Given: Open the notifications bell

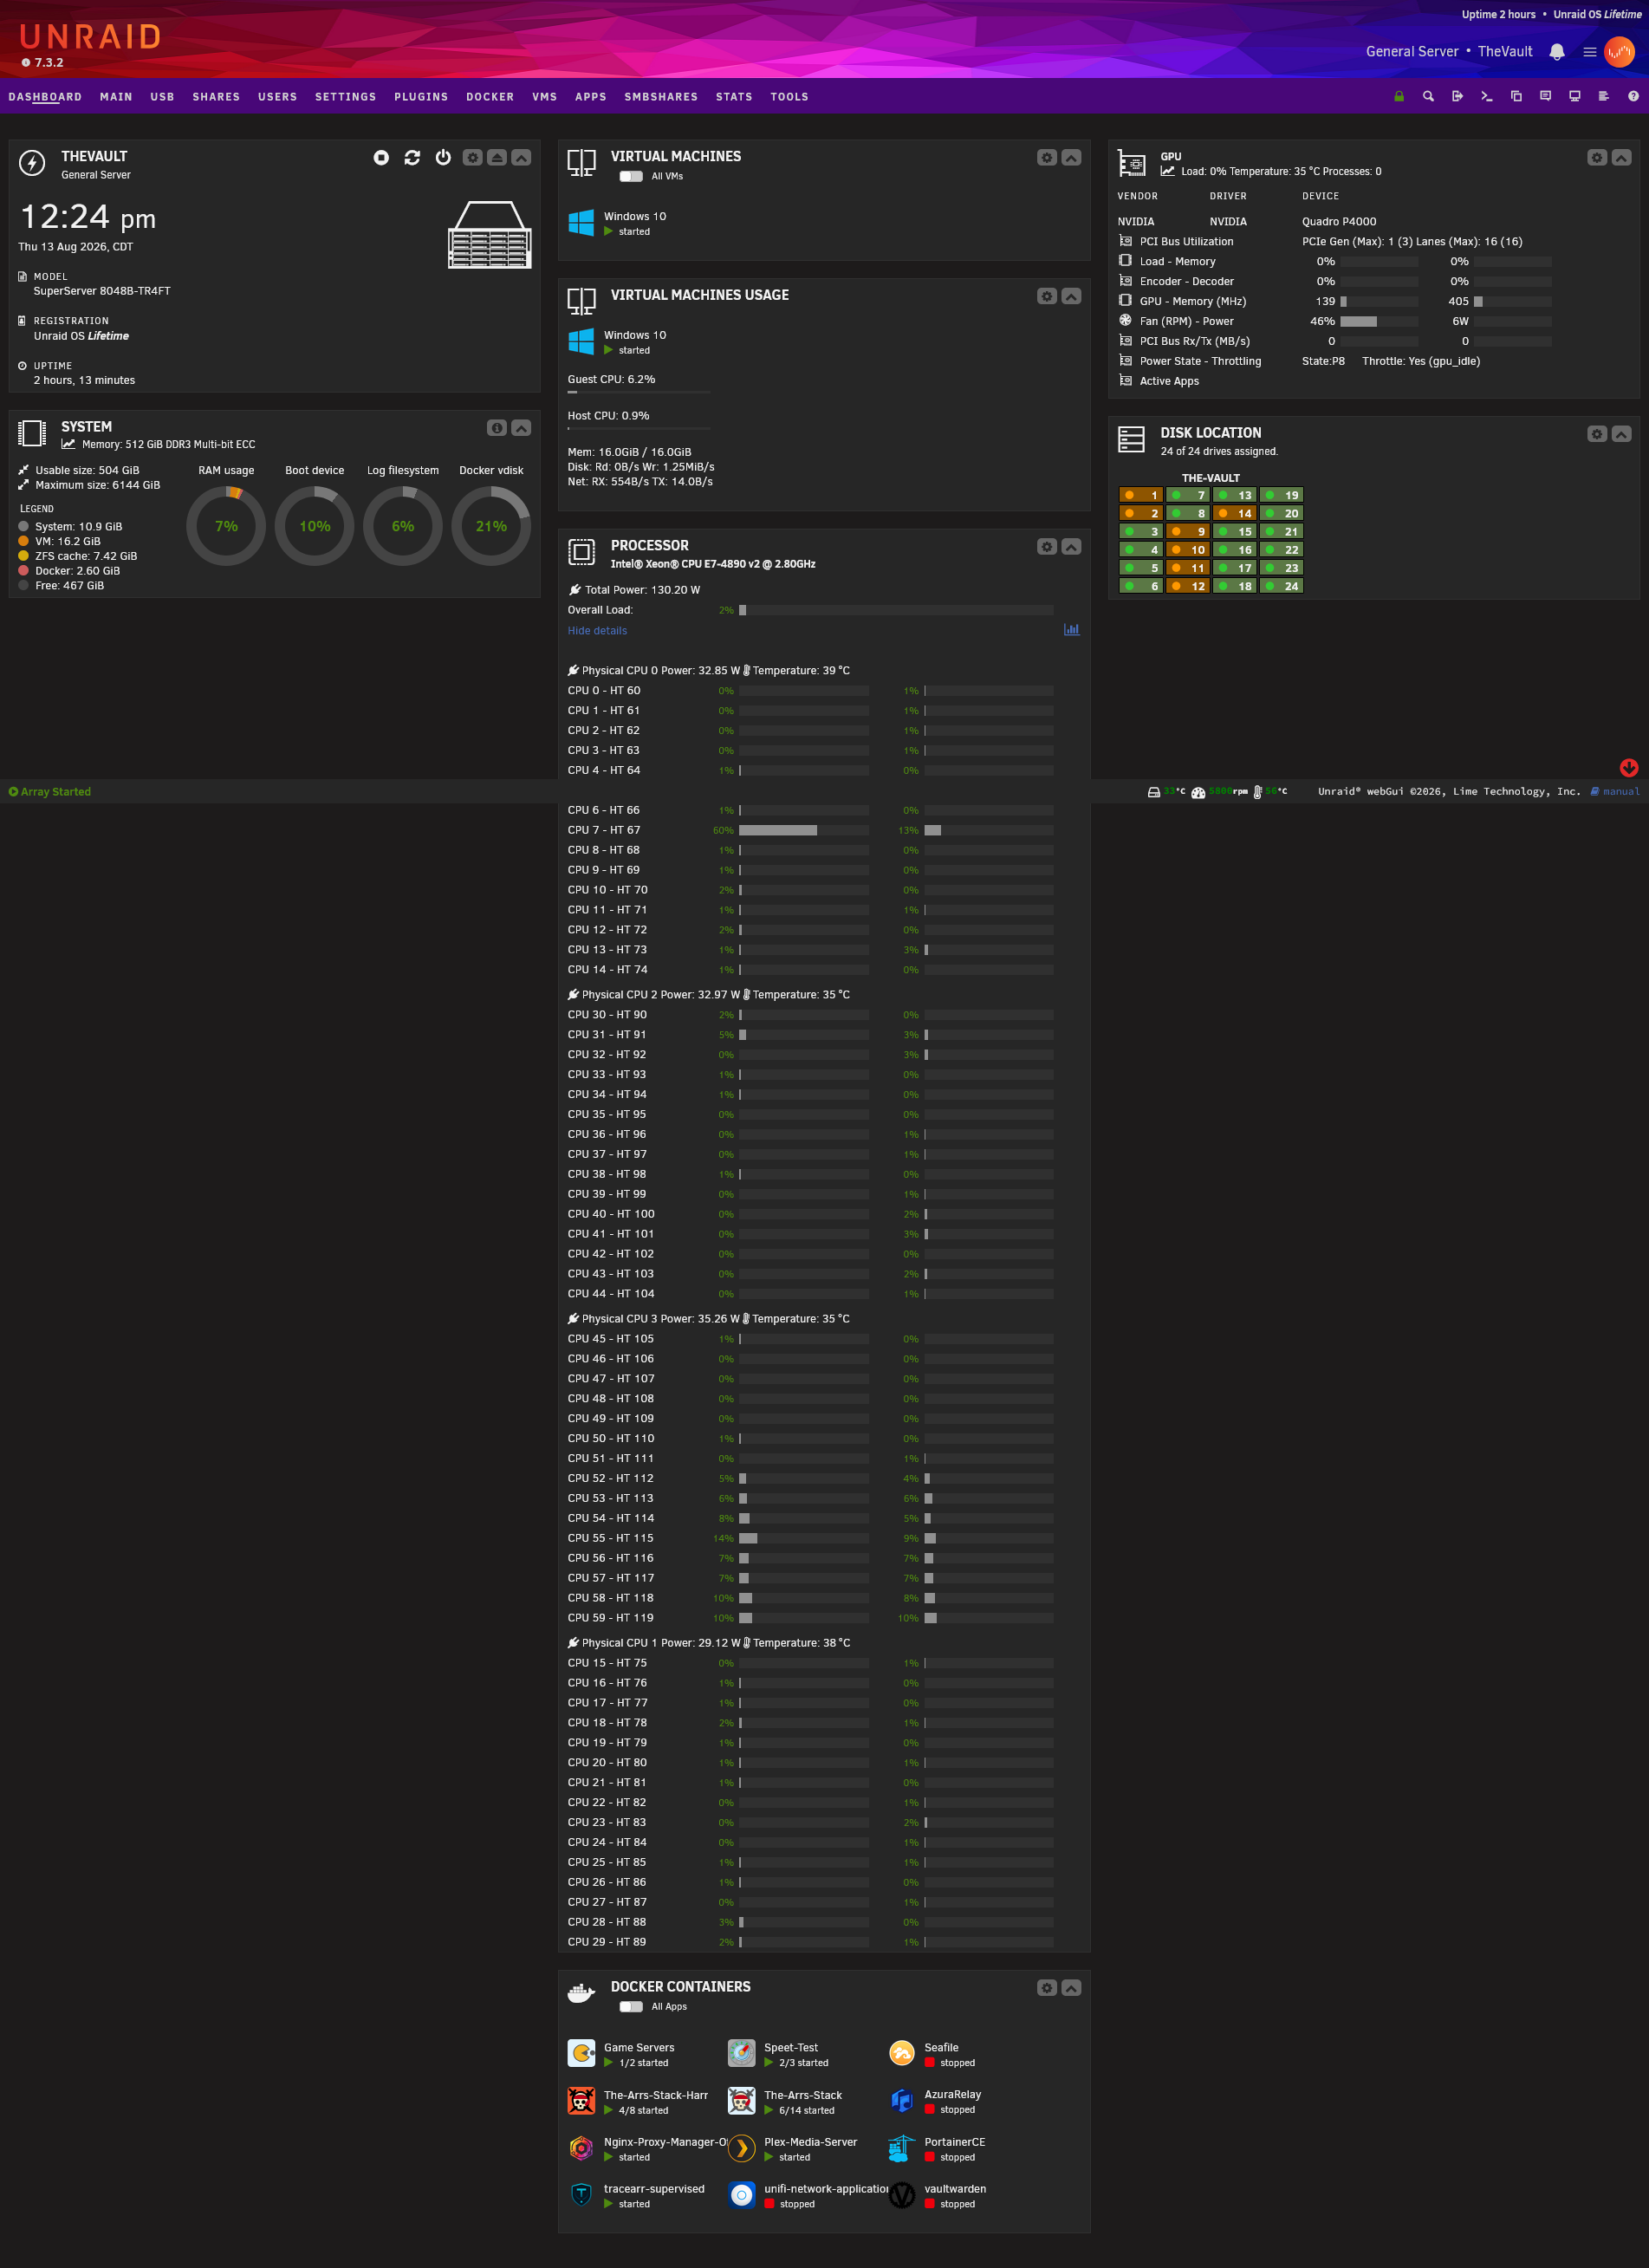Looking at the screenshot, I should coord(1557,52).
